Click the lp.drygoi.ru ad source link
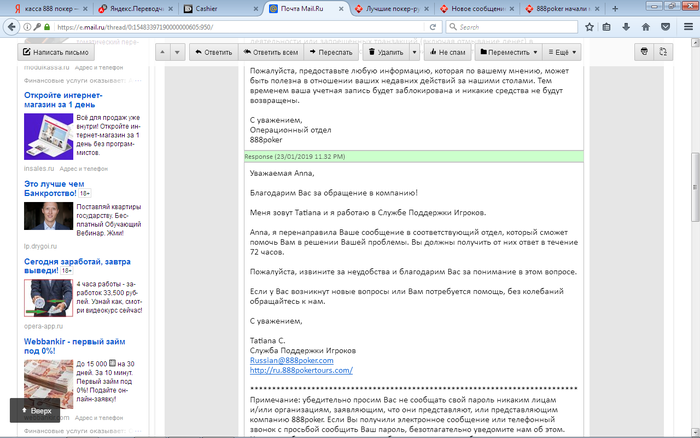This screenshot has width=700, height=438. point(41,246)
